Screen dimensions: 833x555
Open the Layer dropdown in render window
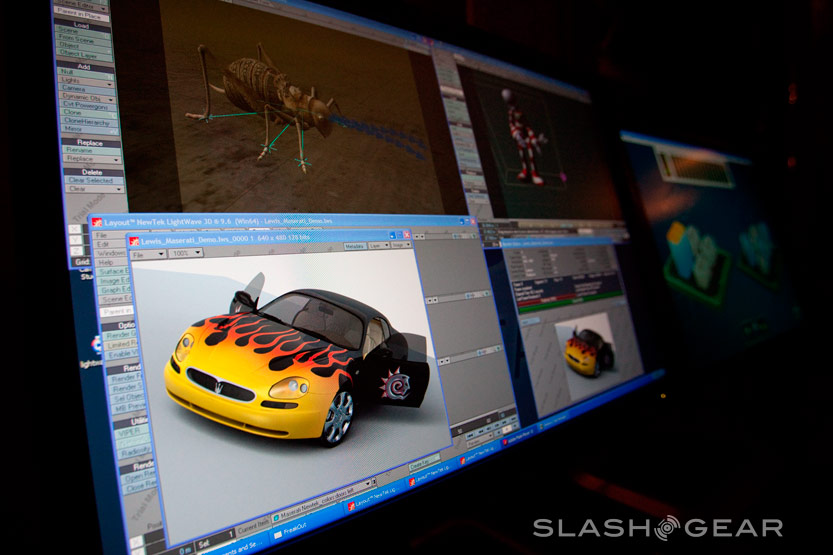378,245
